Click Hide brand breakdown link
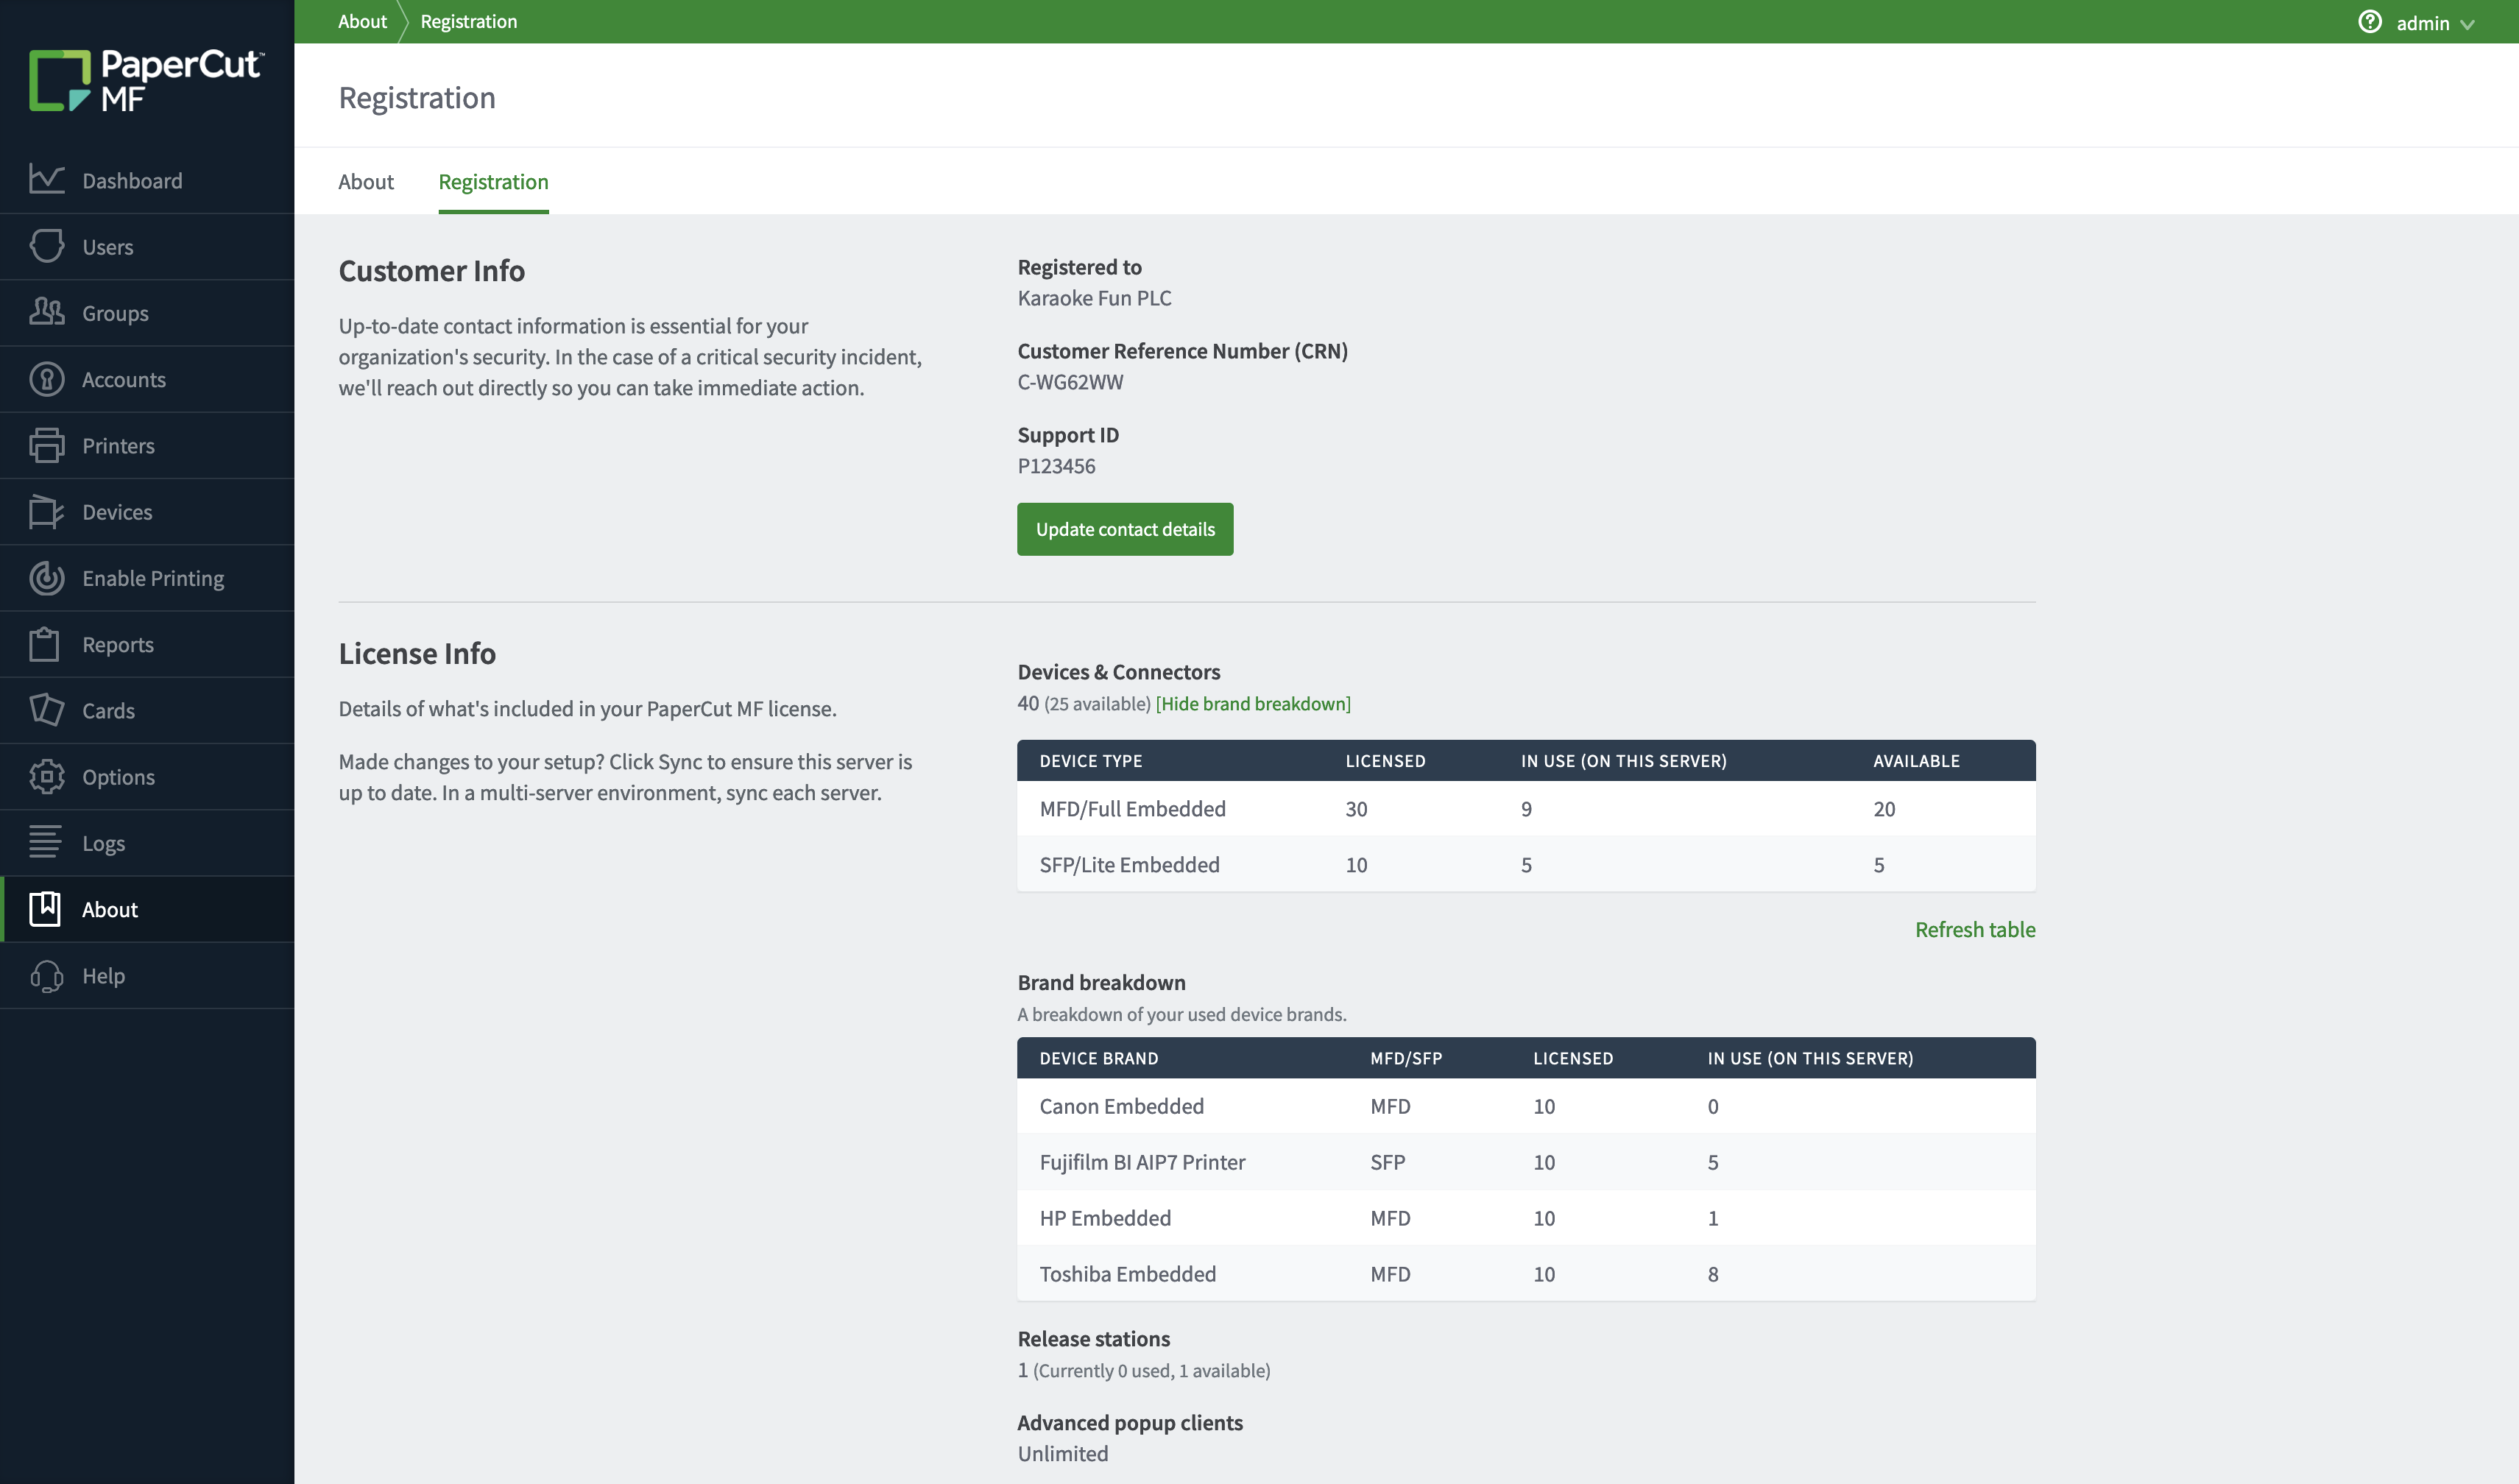2519x1484 pixels. click(1253, 703)
